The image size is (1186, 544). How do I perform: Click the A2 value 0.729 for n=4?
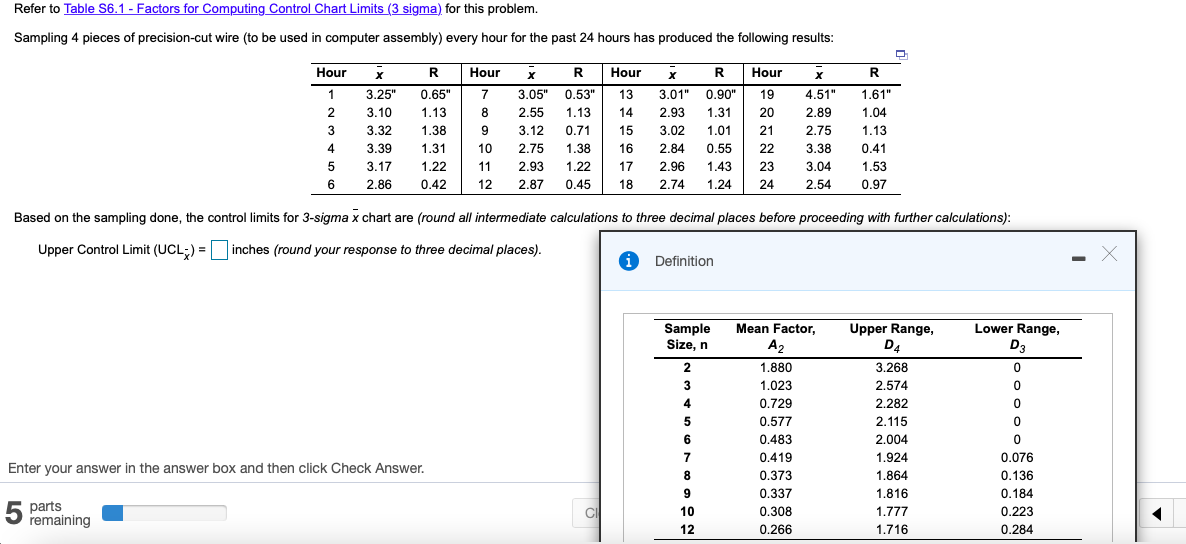pyautogui.click(x=775, y=403)
